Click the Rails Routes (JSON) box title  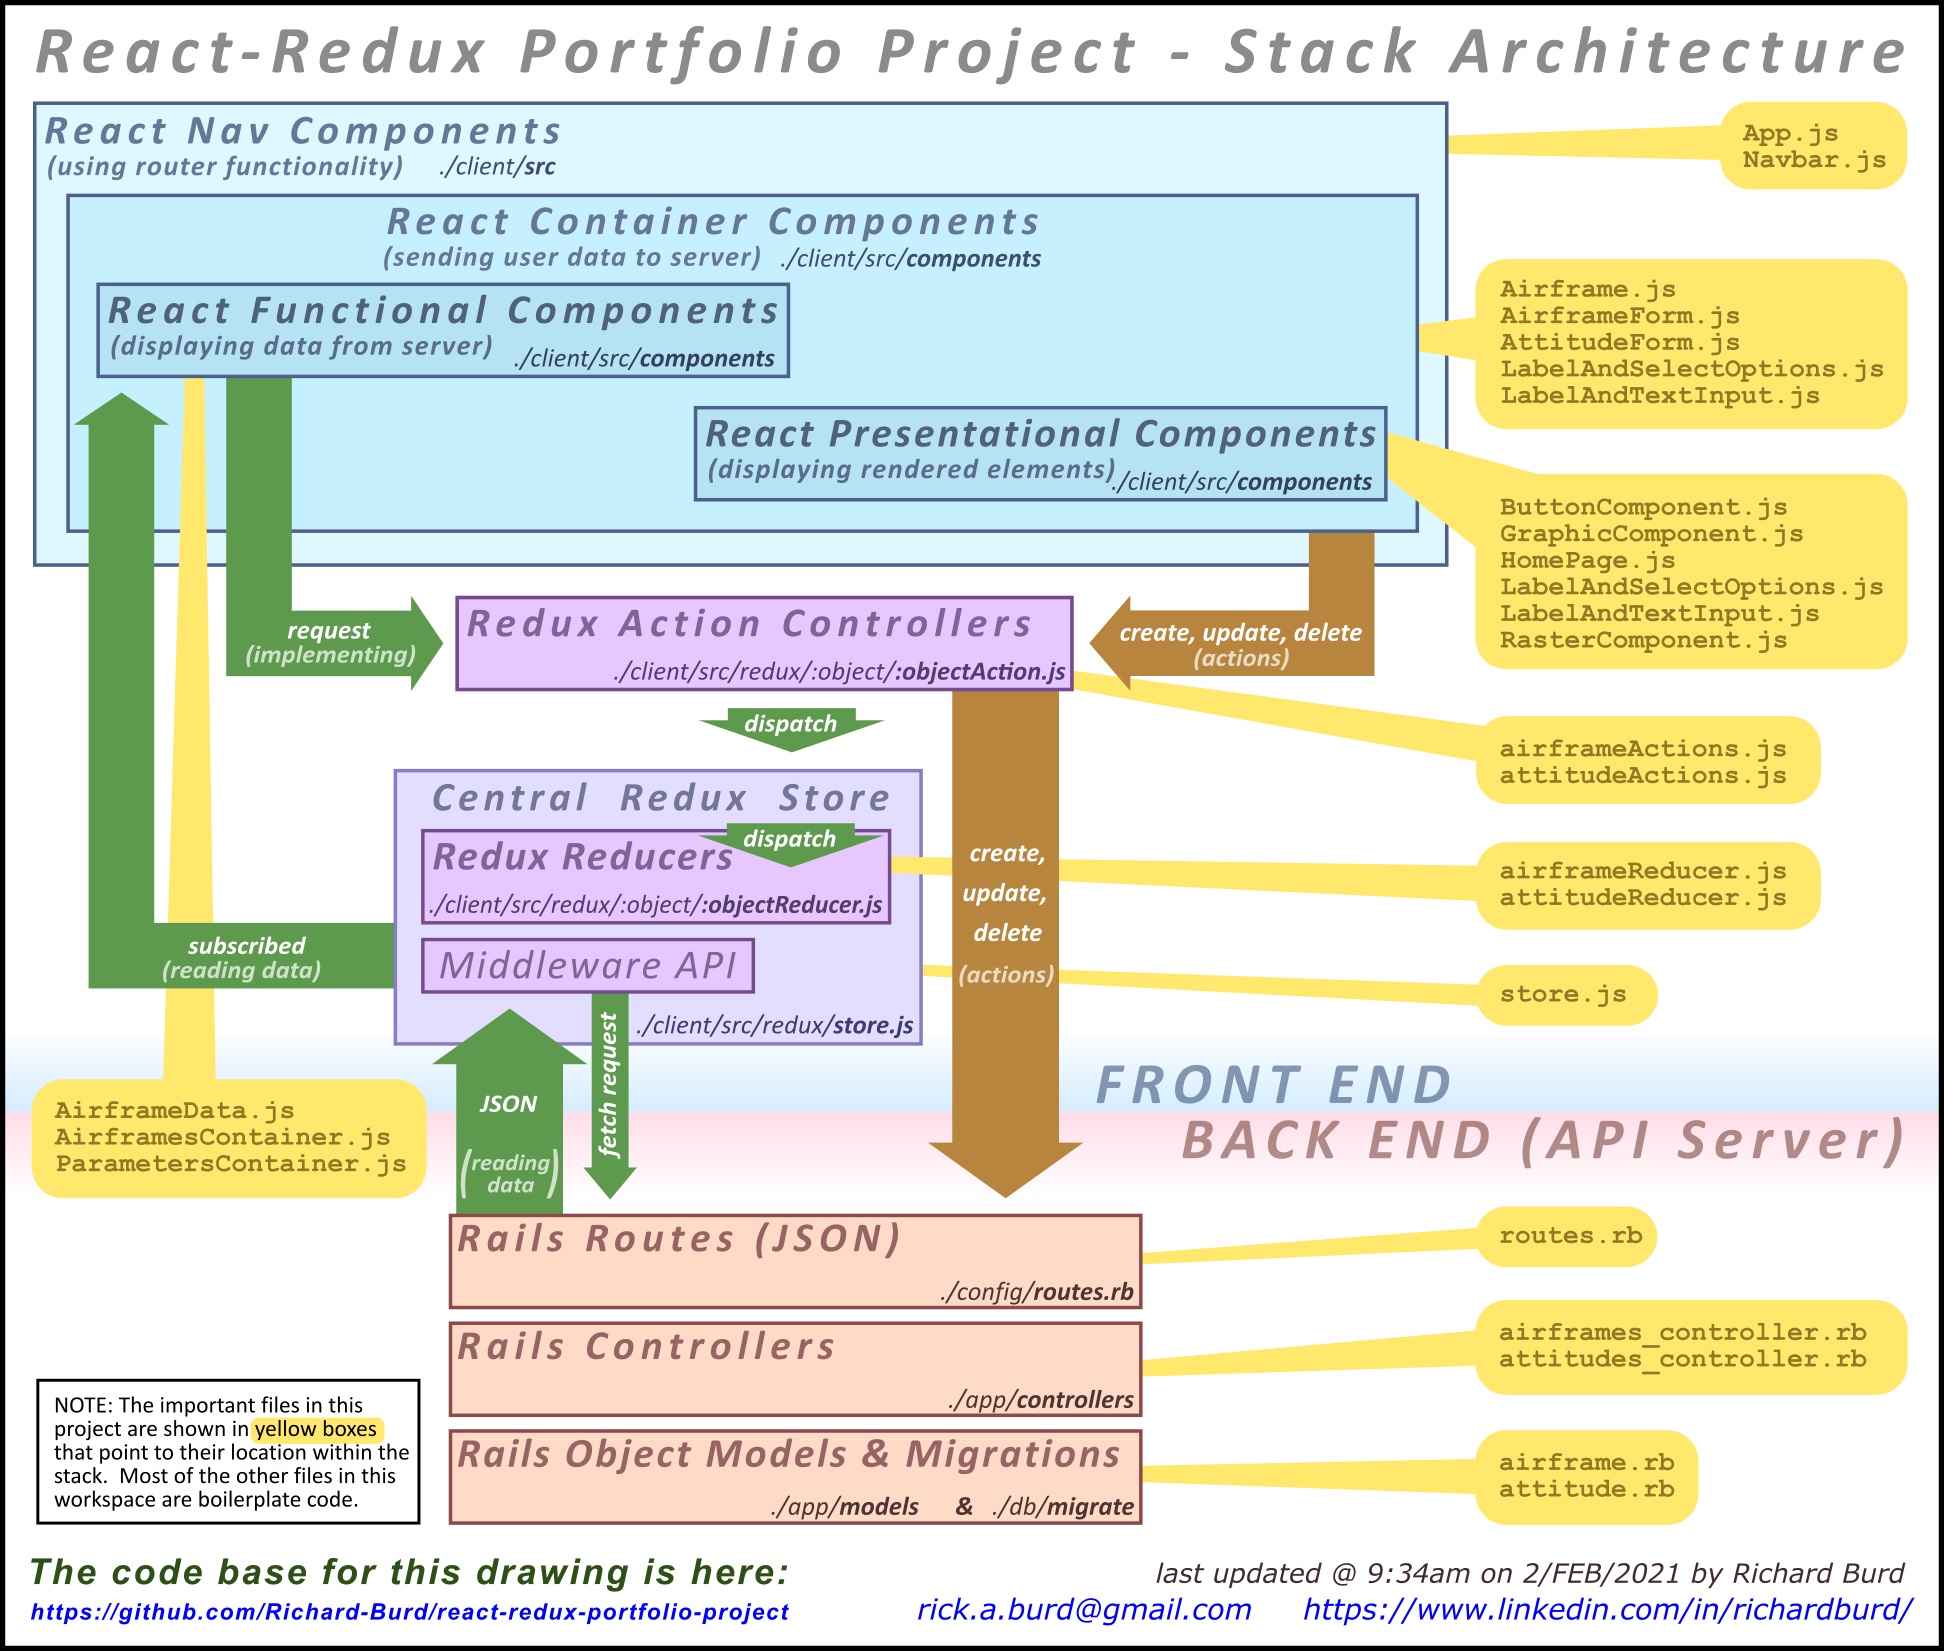coord(680,1239)
